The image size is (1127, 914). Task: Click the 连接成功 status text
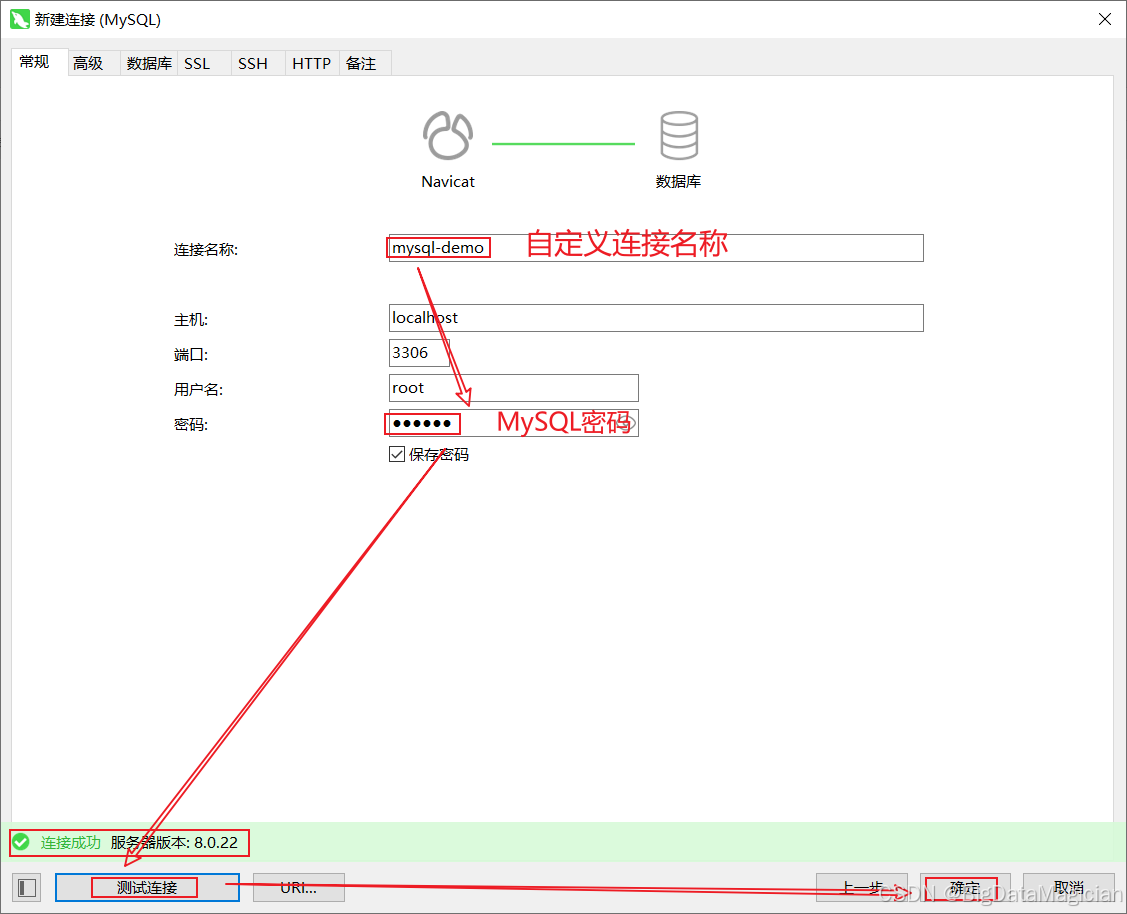click(70, 842)
